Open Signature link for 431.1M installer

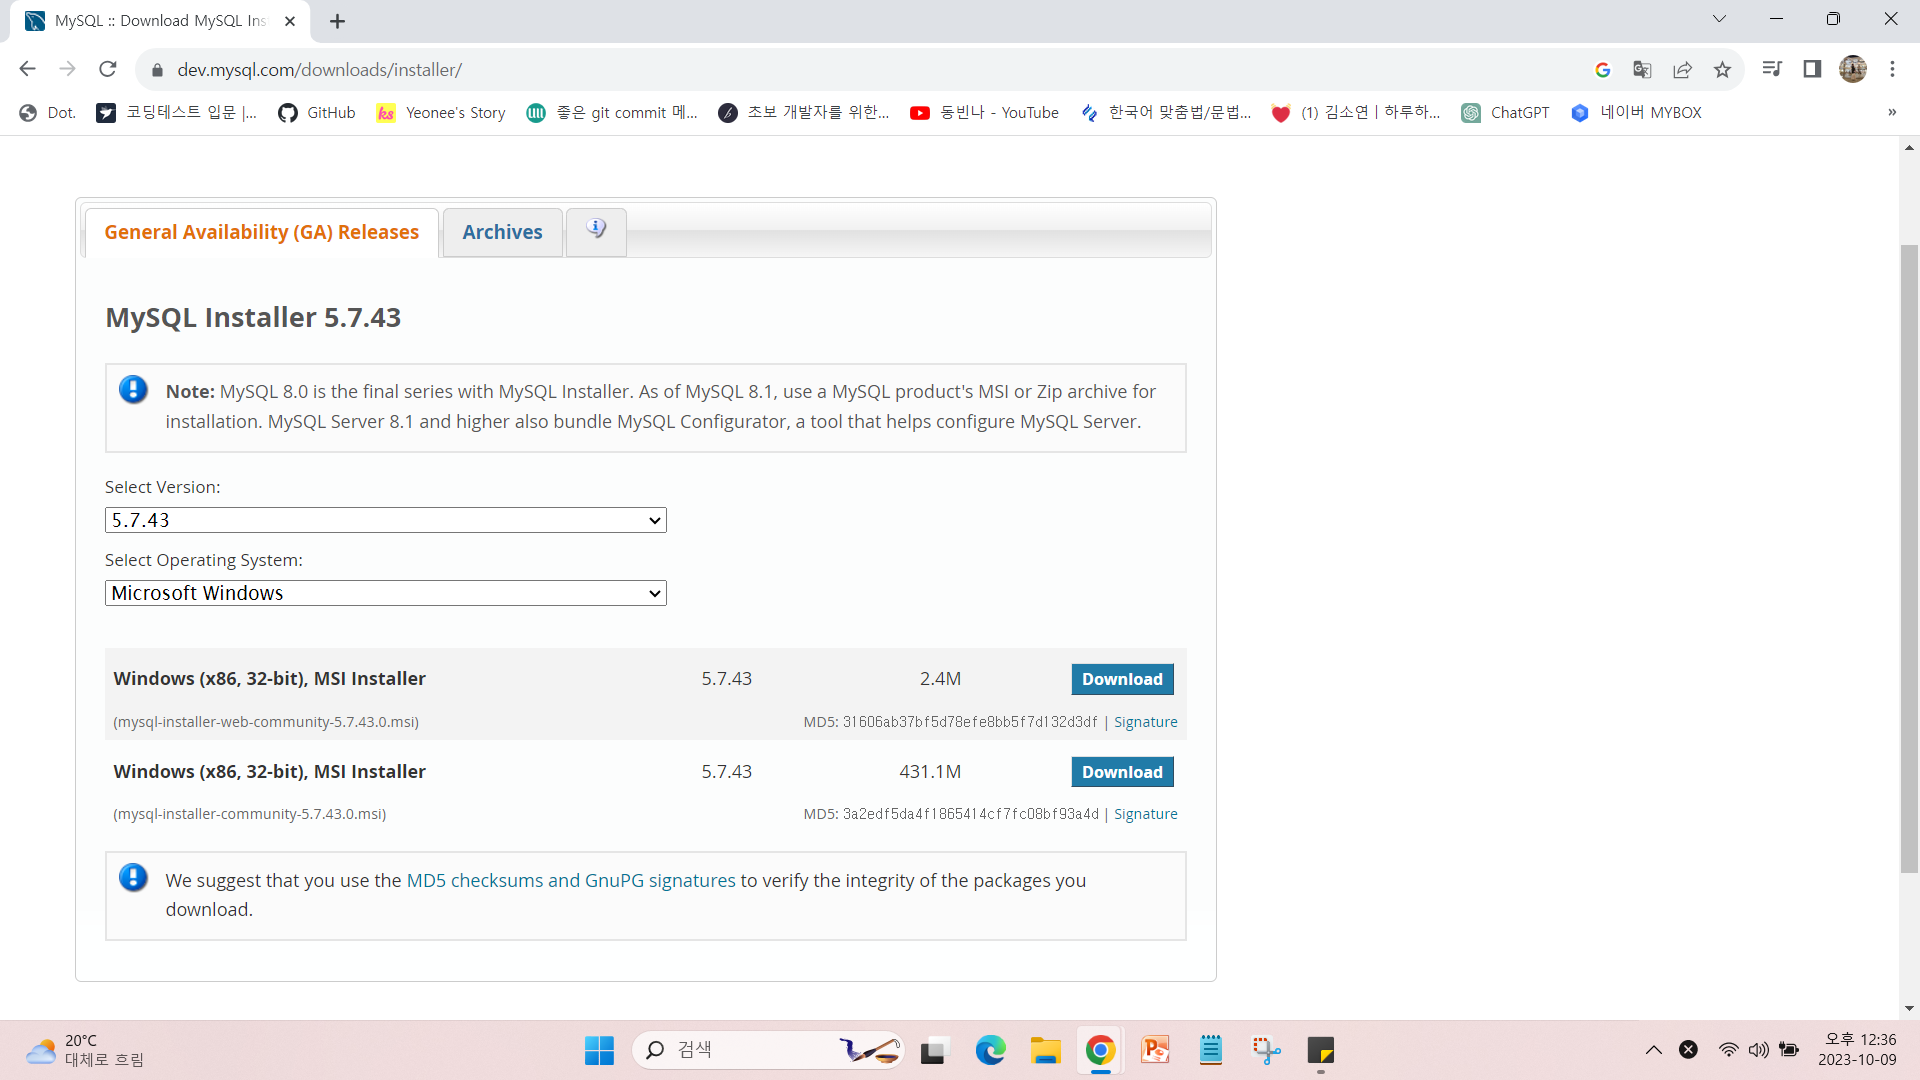pyautogui.click(x=1145, y=814)
